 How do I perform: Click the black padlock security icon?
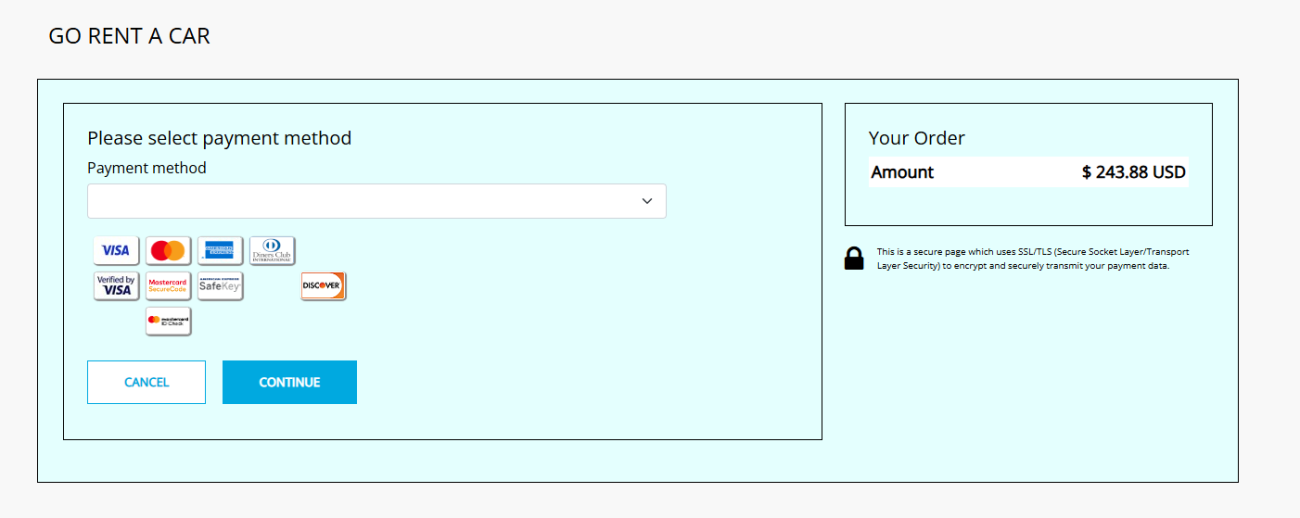(854, 259)
